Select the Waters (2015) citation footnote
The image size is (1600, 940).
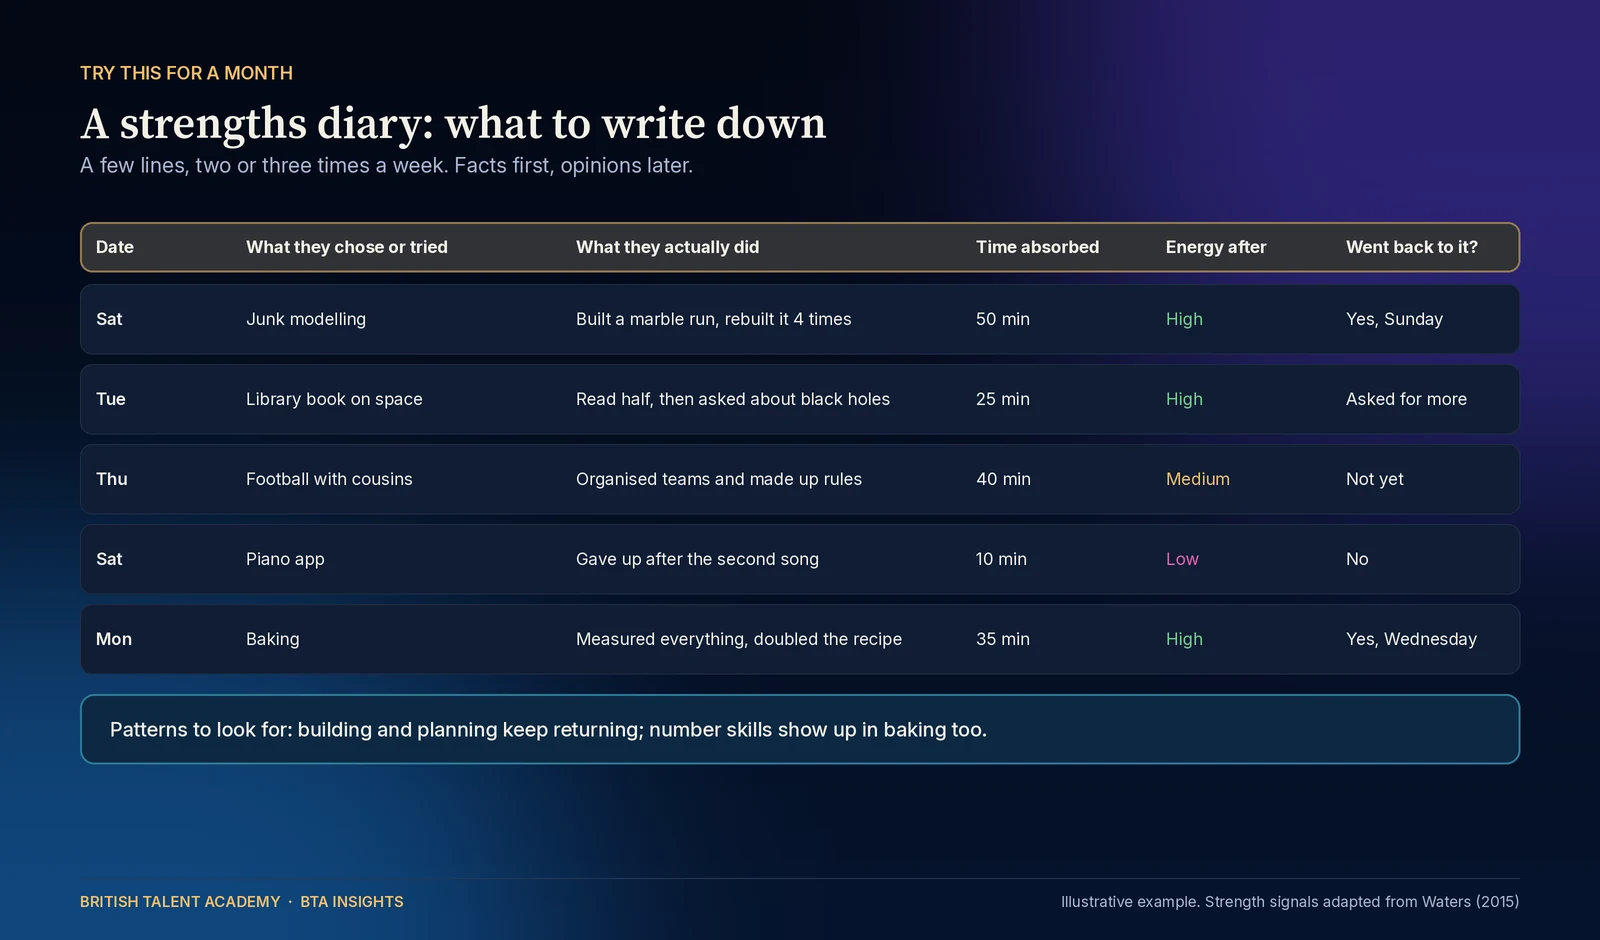click(1290, 902)
